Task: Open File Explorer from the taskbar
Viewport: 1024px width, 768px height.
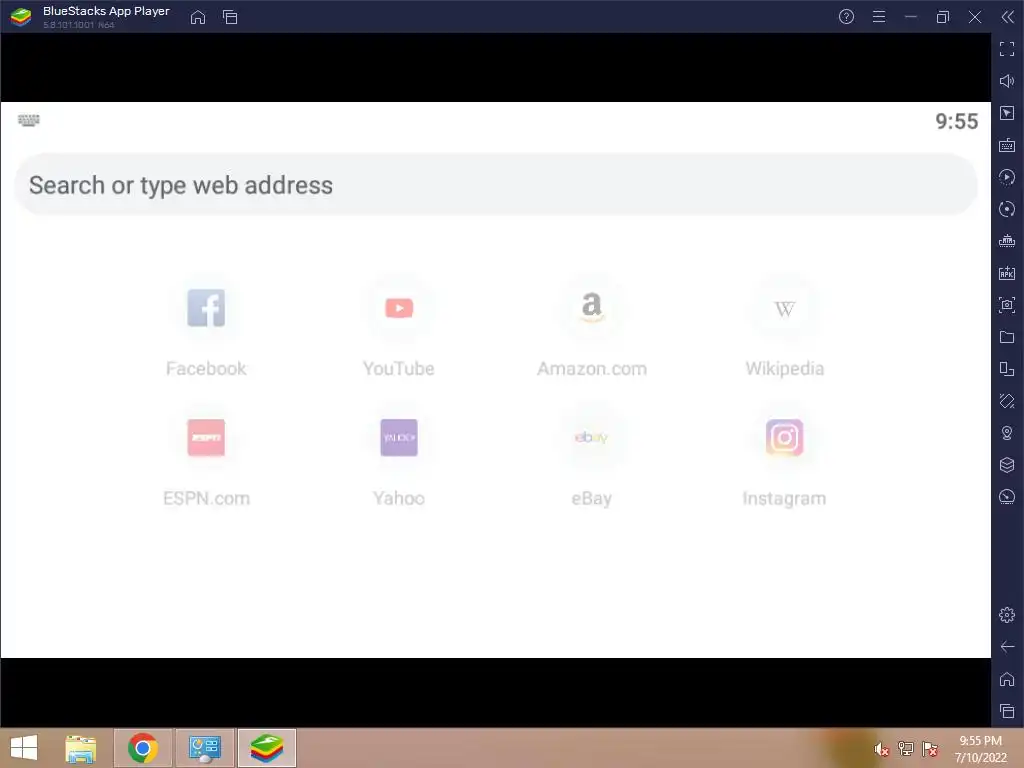Action: pos(80,748)
